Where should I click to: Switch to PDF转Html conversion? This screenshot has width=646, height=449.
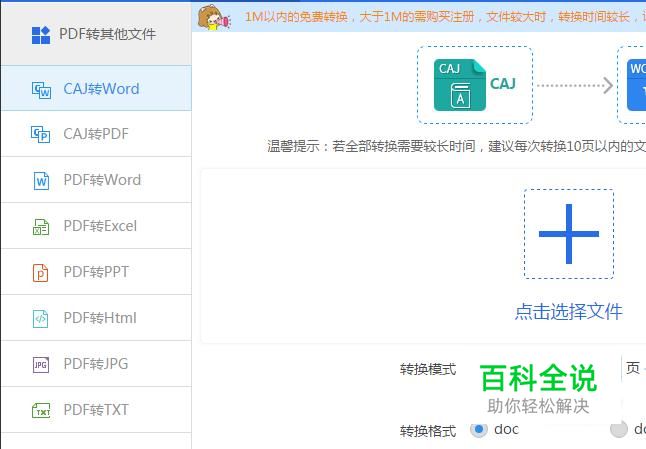click(96, 318)
